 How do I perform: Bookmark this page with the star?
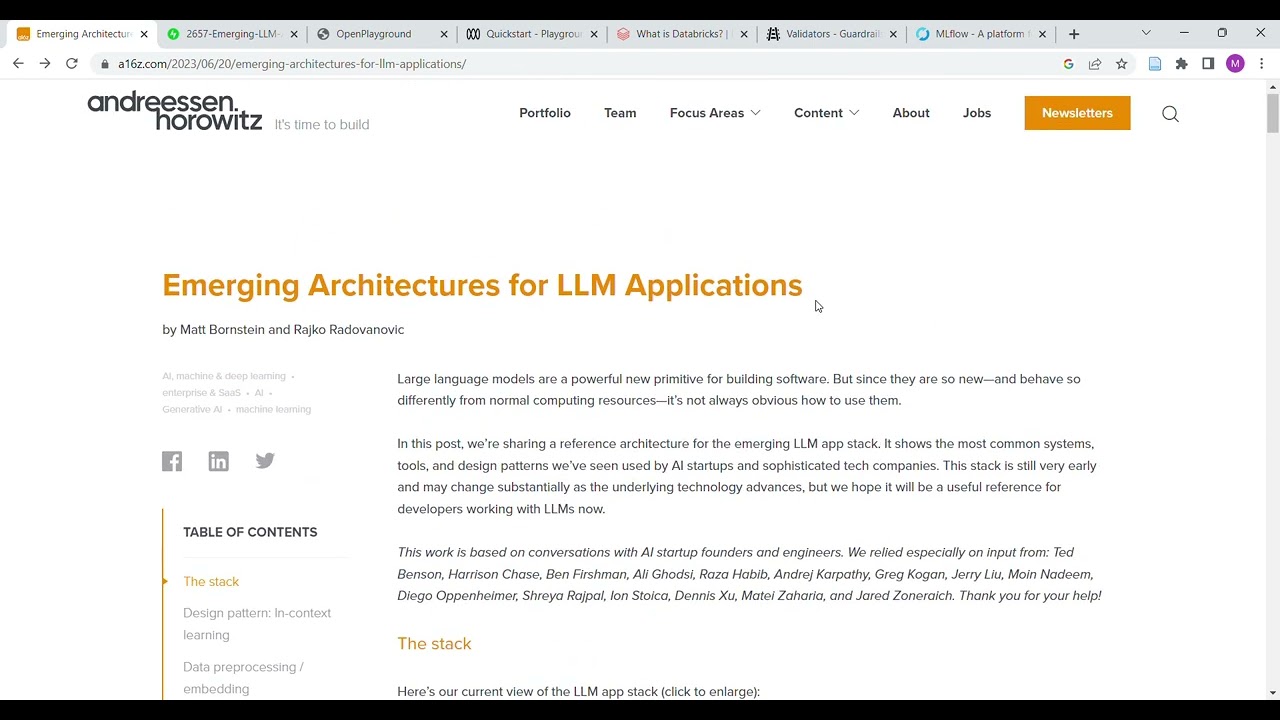tap(1122, 64)
